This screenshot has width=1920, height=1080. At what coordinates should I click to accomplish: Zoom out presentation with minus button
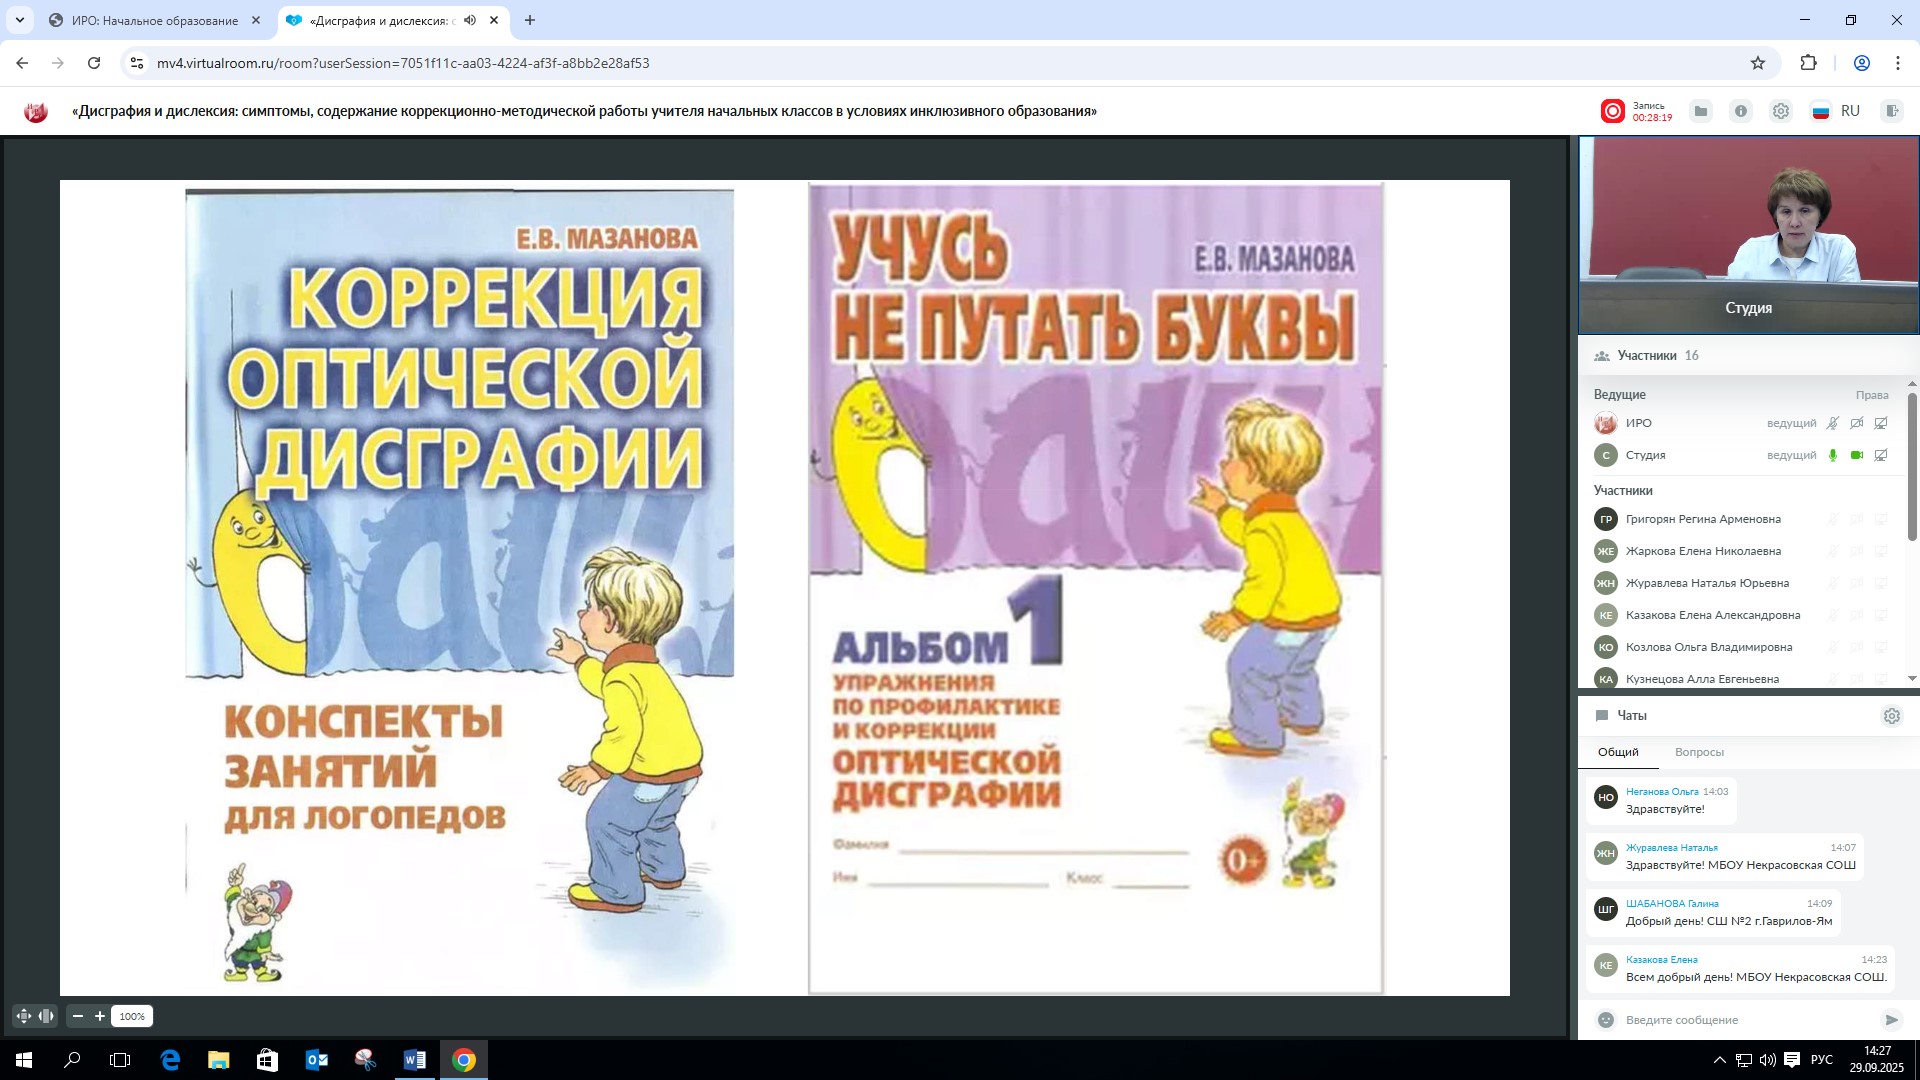(x=78, y=1016)
